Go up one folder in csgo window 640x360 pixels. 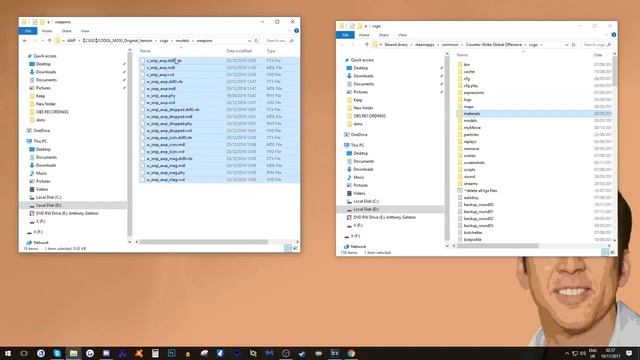[x=367, y=45]
